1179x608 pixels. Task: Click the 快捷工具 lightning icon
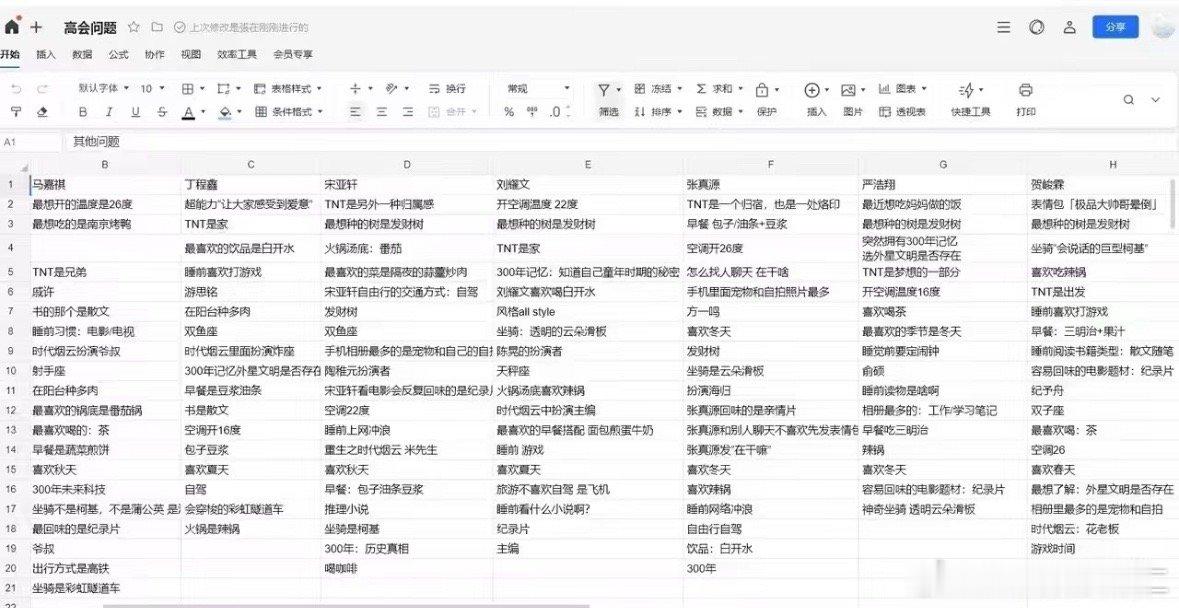point(966,90)
